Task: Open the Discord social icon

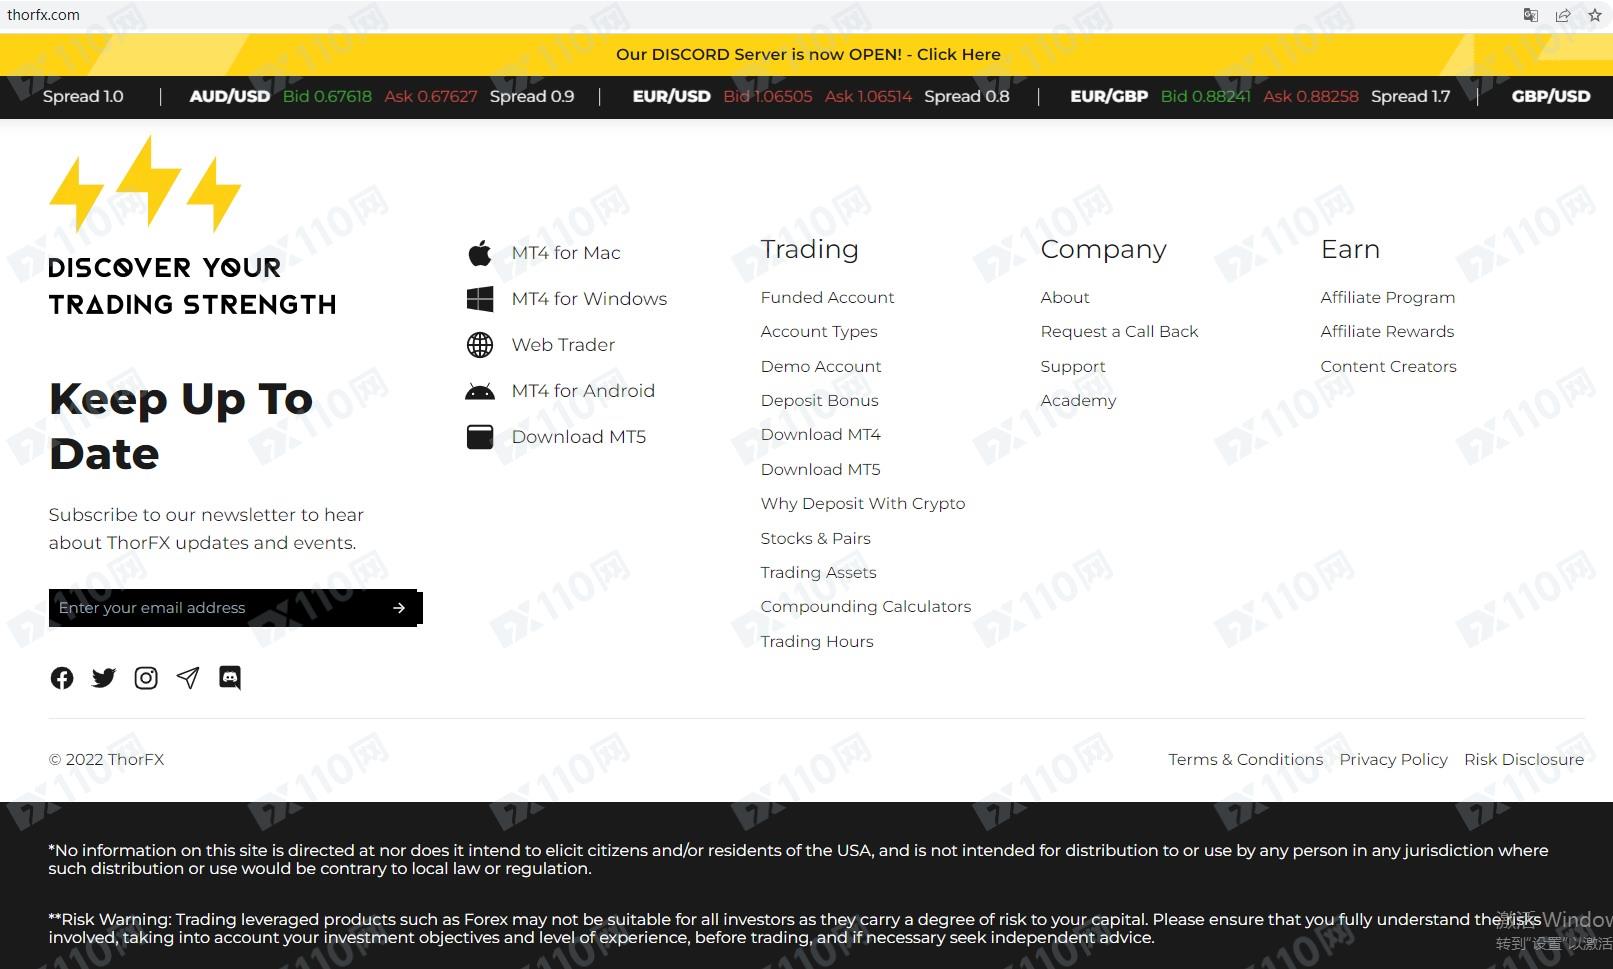Action: pyautogui.click(x=230, y=678)
